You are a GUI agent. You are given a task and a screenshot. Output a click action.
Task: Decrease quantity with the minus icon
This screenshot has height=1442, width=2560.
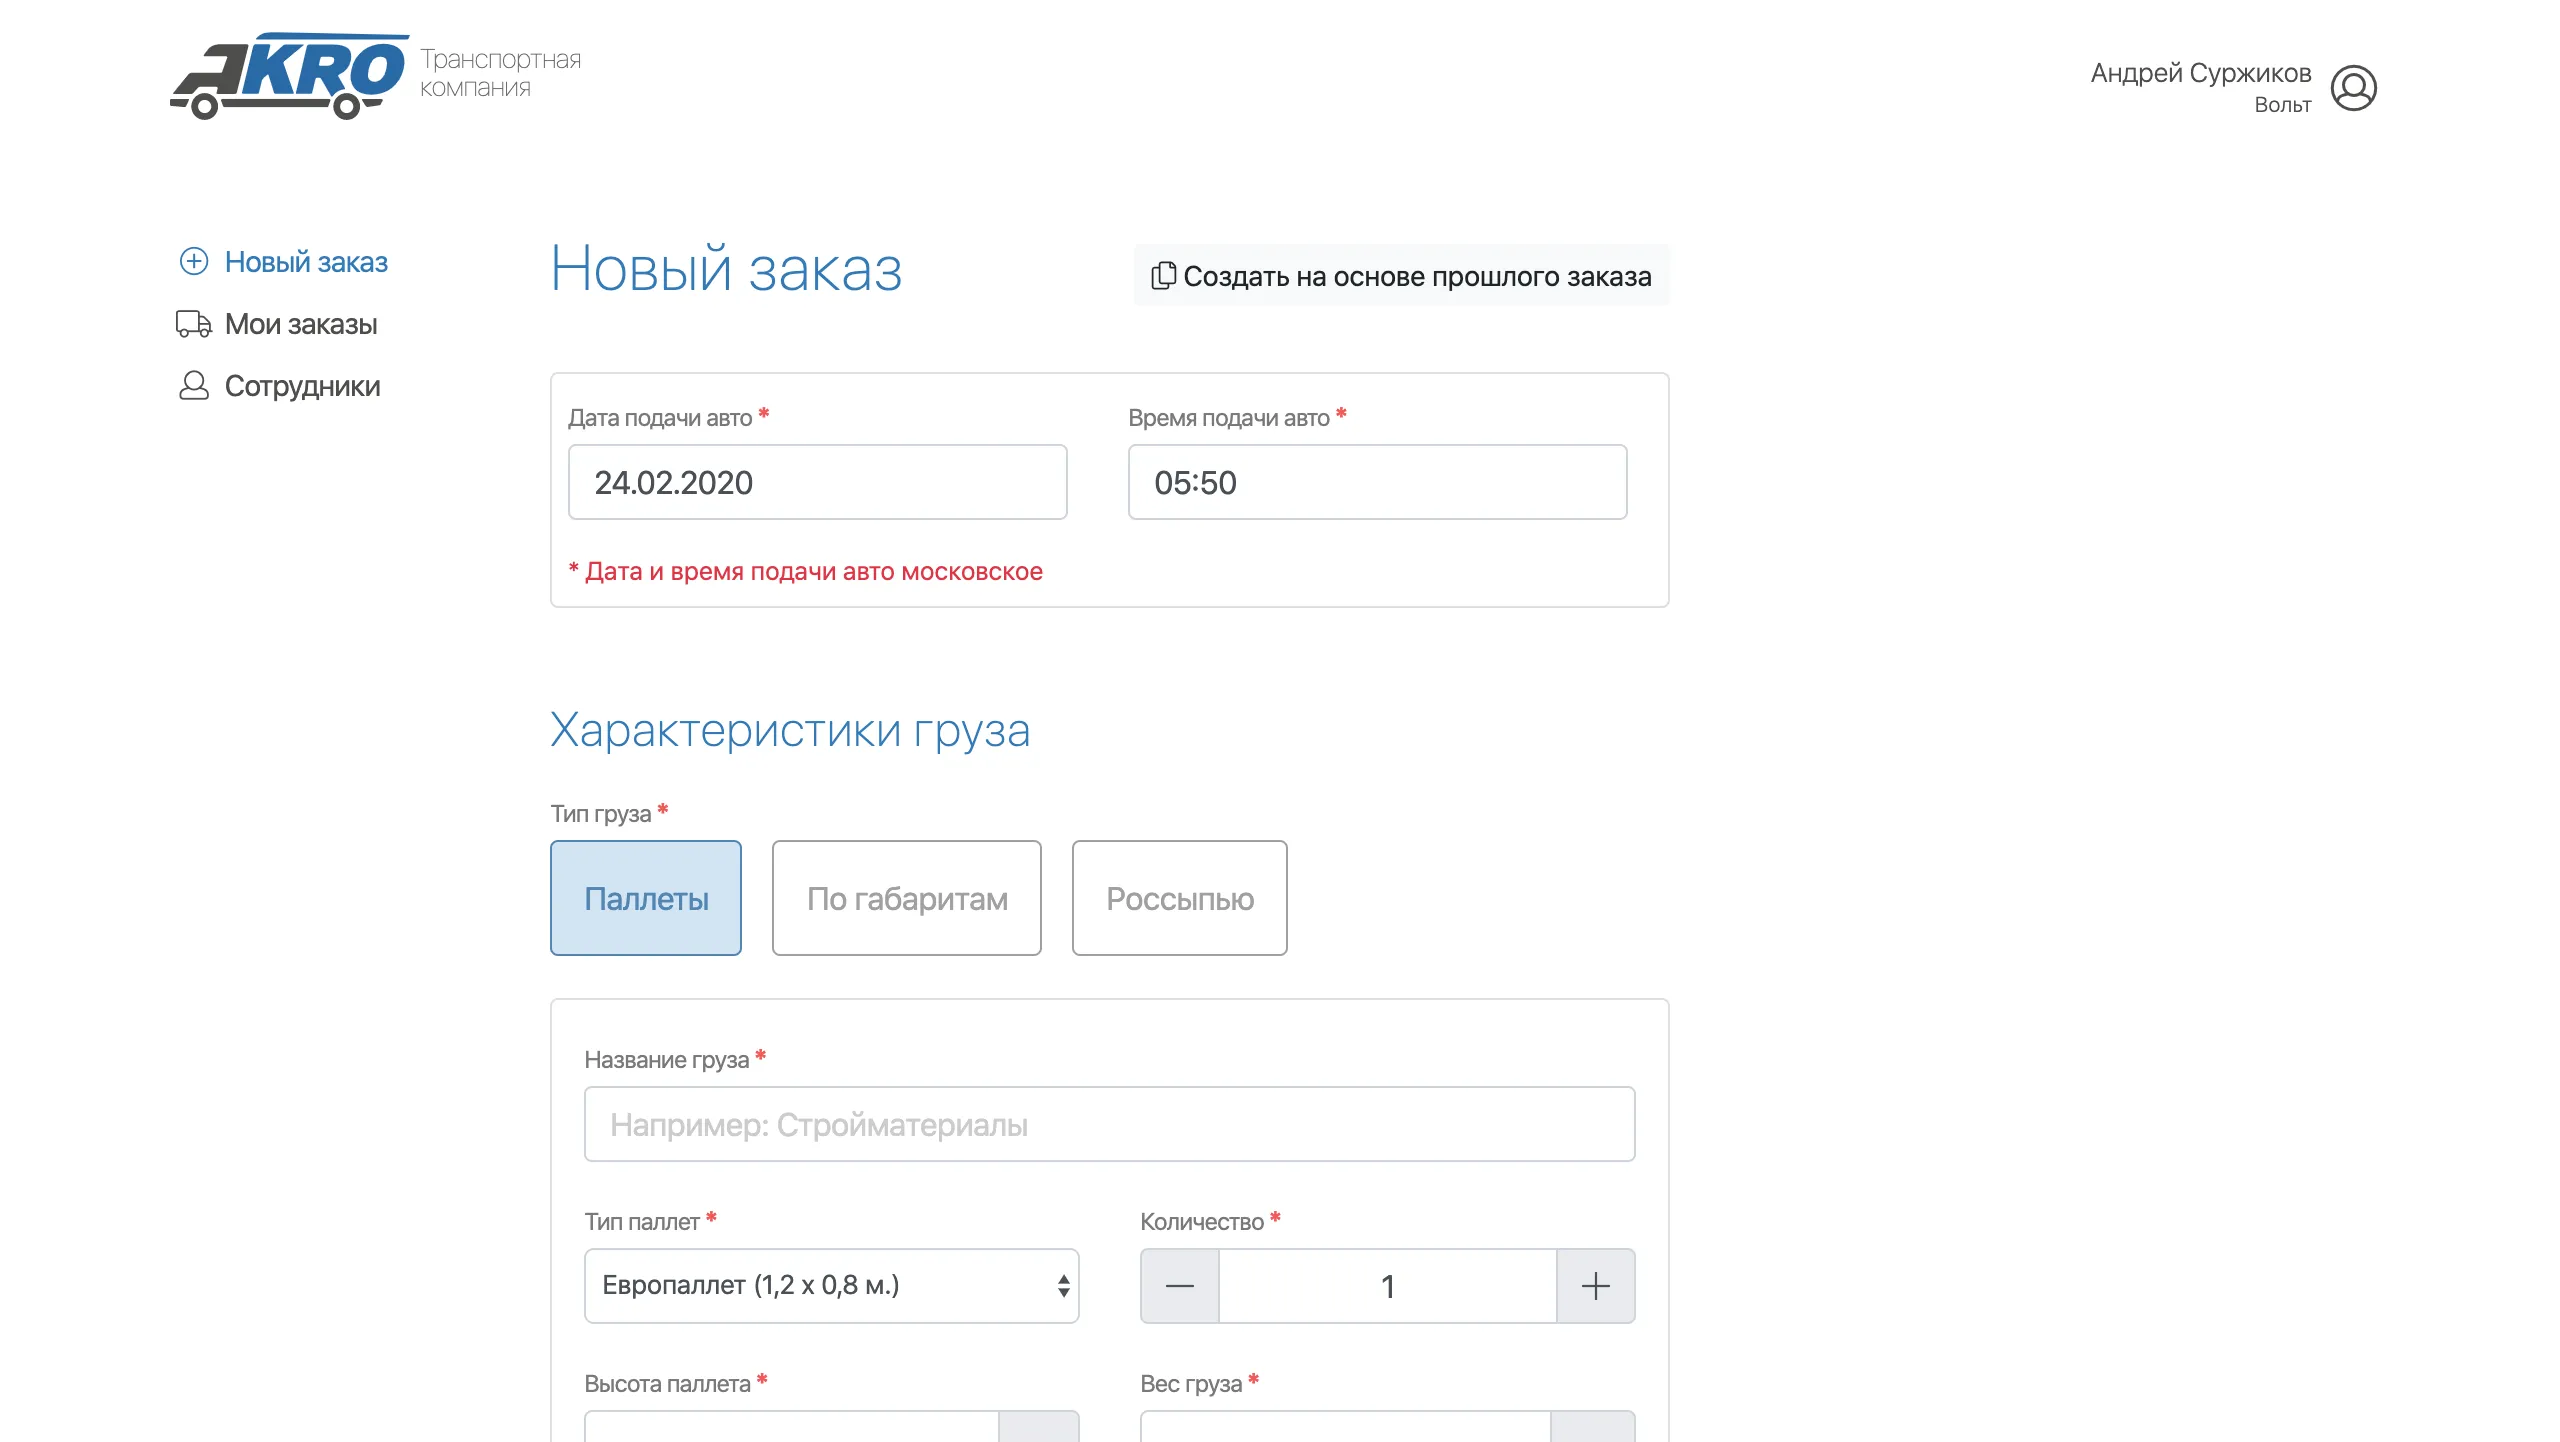click(x=1180, y=1286)
